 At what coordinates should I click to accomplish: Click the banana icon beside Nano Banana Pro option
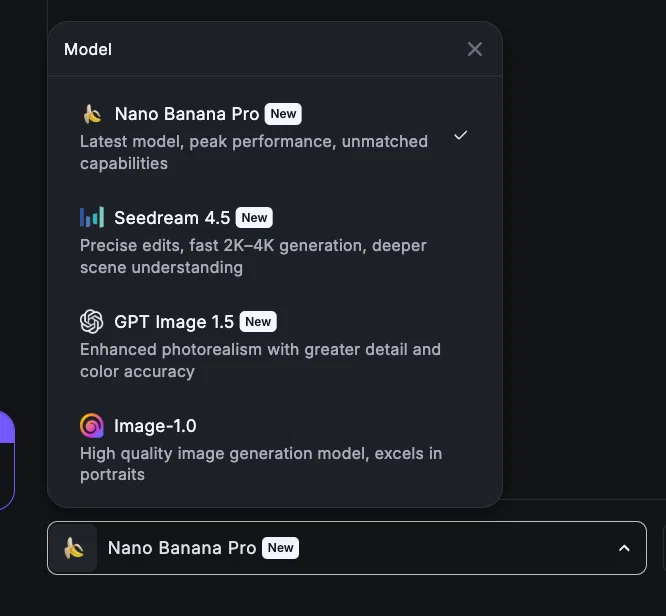coord(92,114)
